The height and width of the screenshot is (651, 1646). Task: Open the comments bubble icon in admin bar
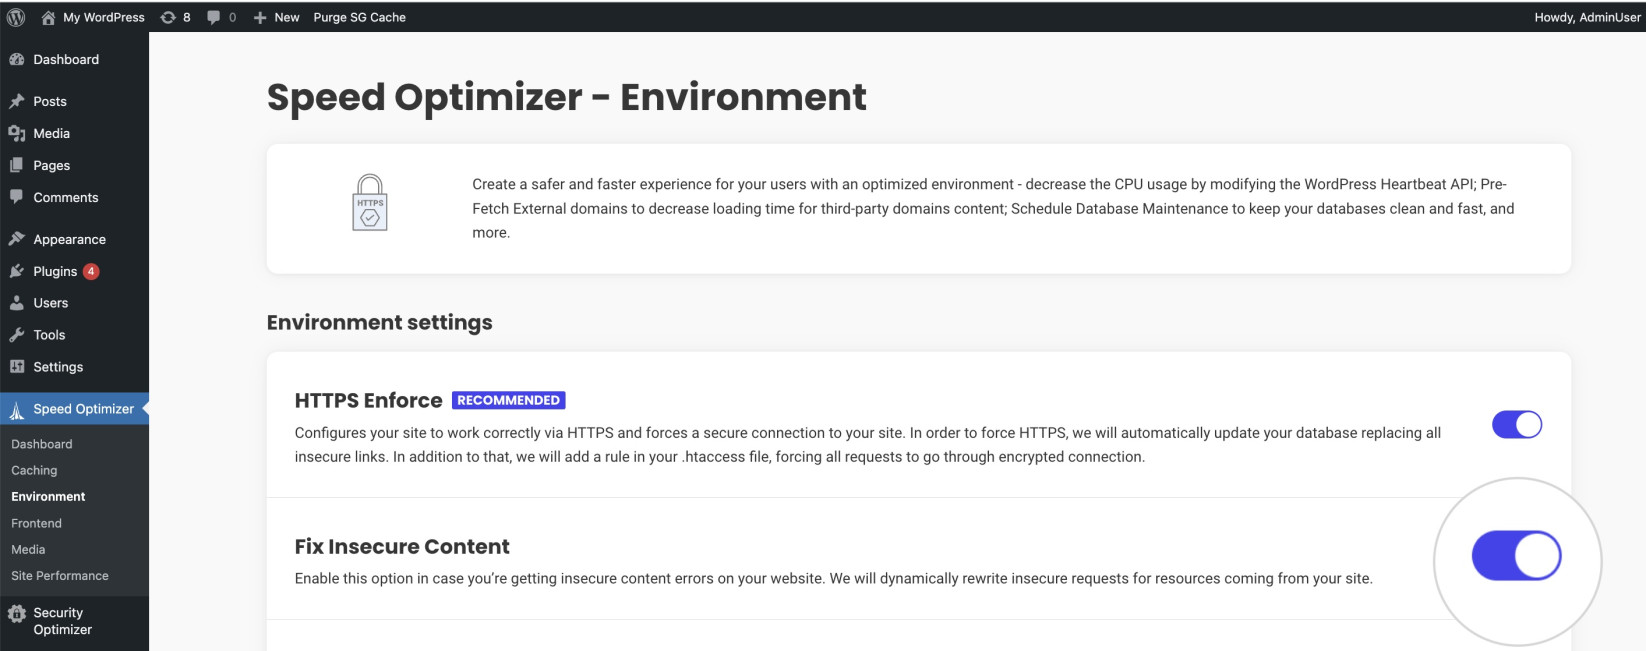pos(213,17)
